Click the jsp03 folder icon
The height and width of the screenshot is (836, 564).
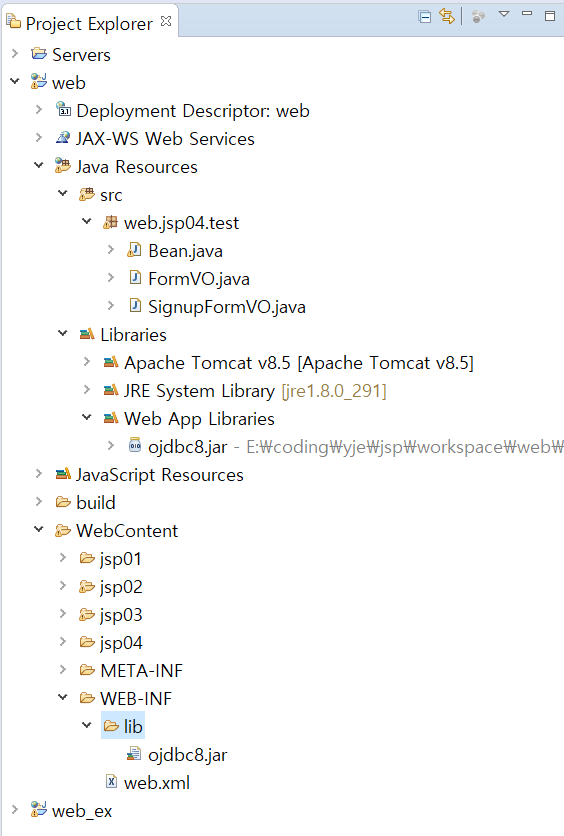tap(87, 614)
